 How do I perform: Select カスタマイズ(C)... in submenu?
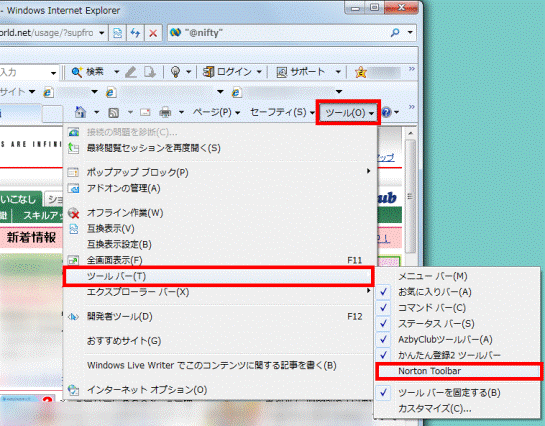457,409
